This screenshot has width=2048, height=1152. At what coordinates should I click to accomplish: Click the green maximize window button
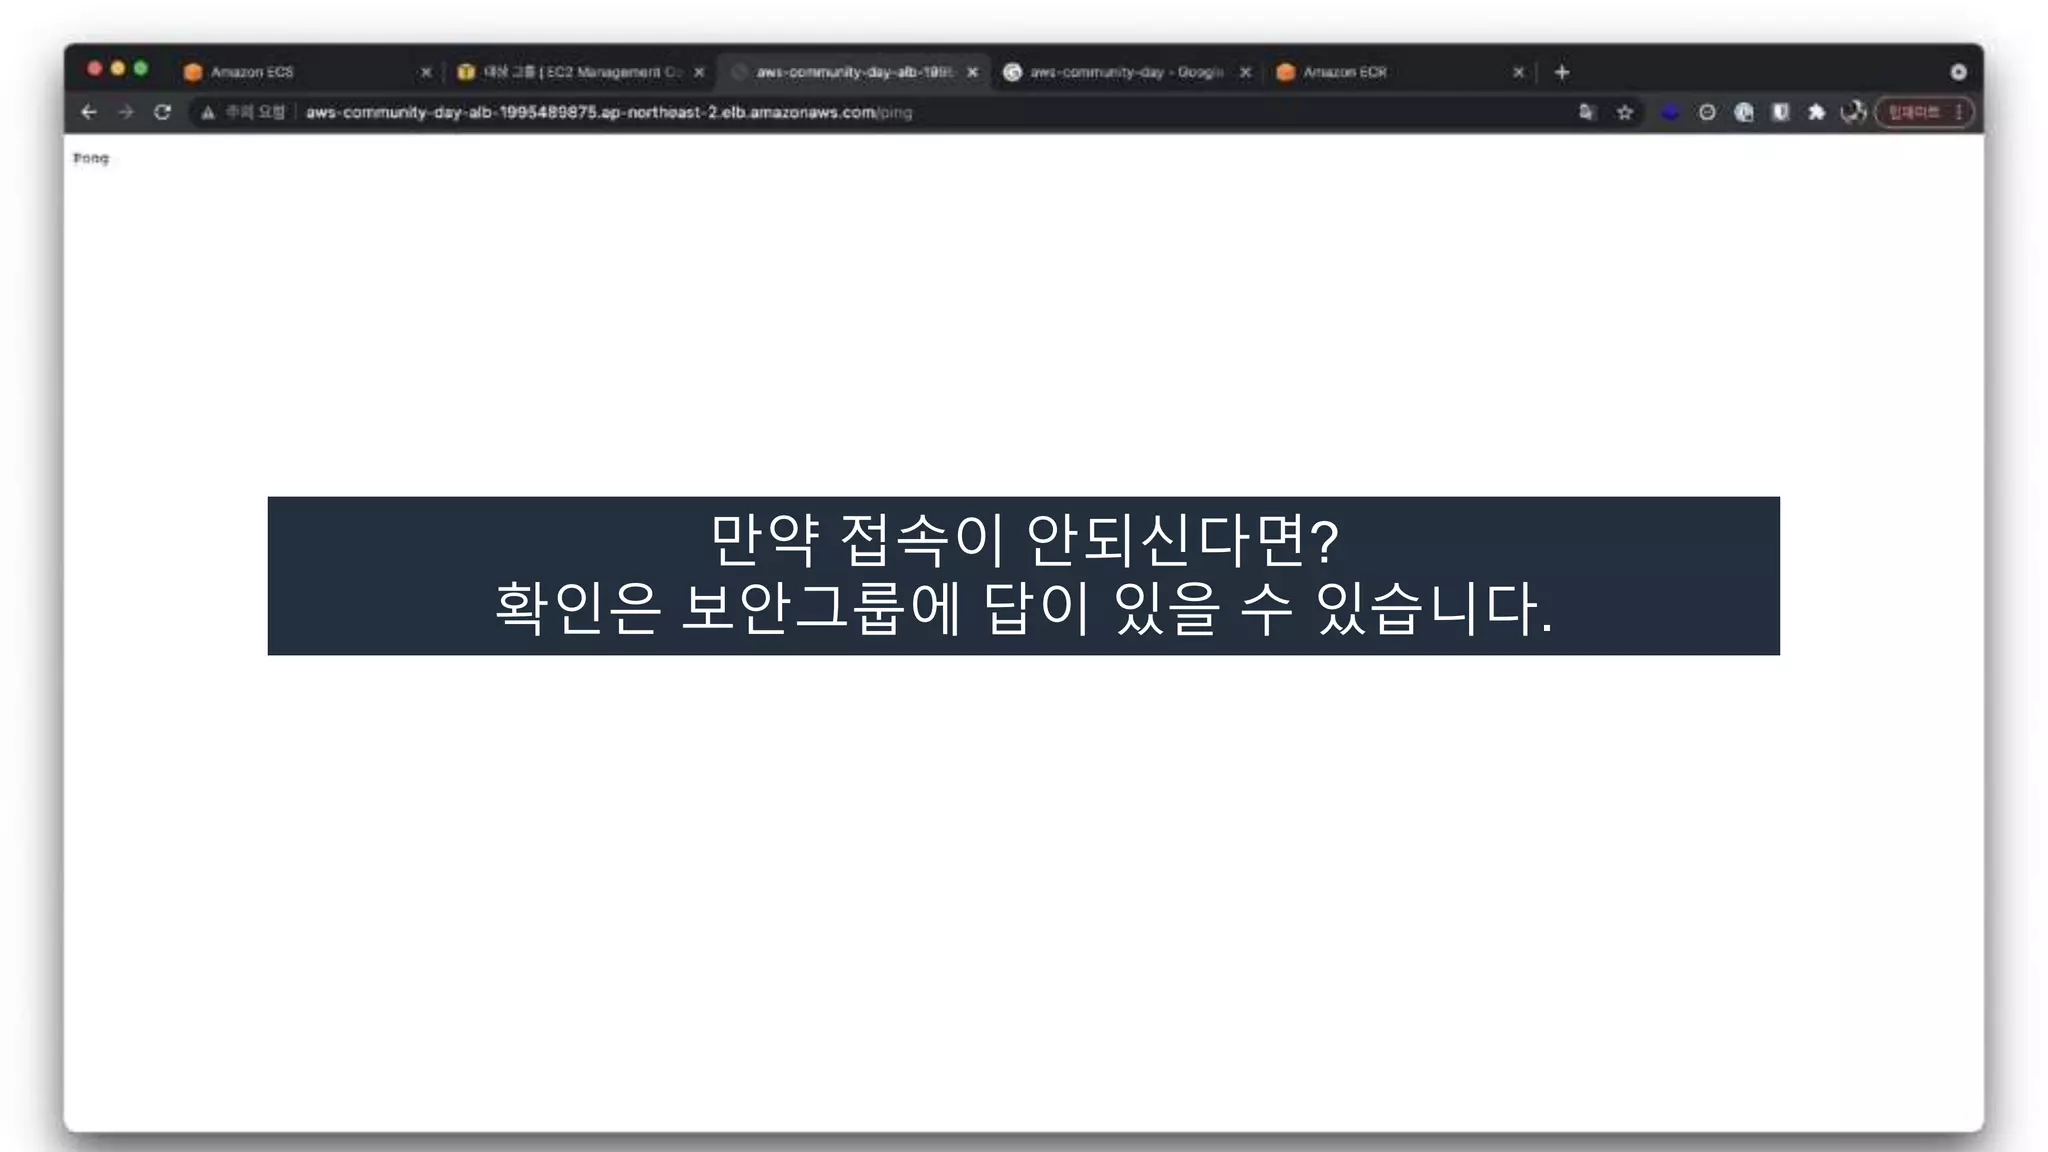[x=141, y=68]
